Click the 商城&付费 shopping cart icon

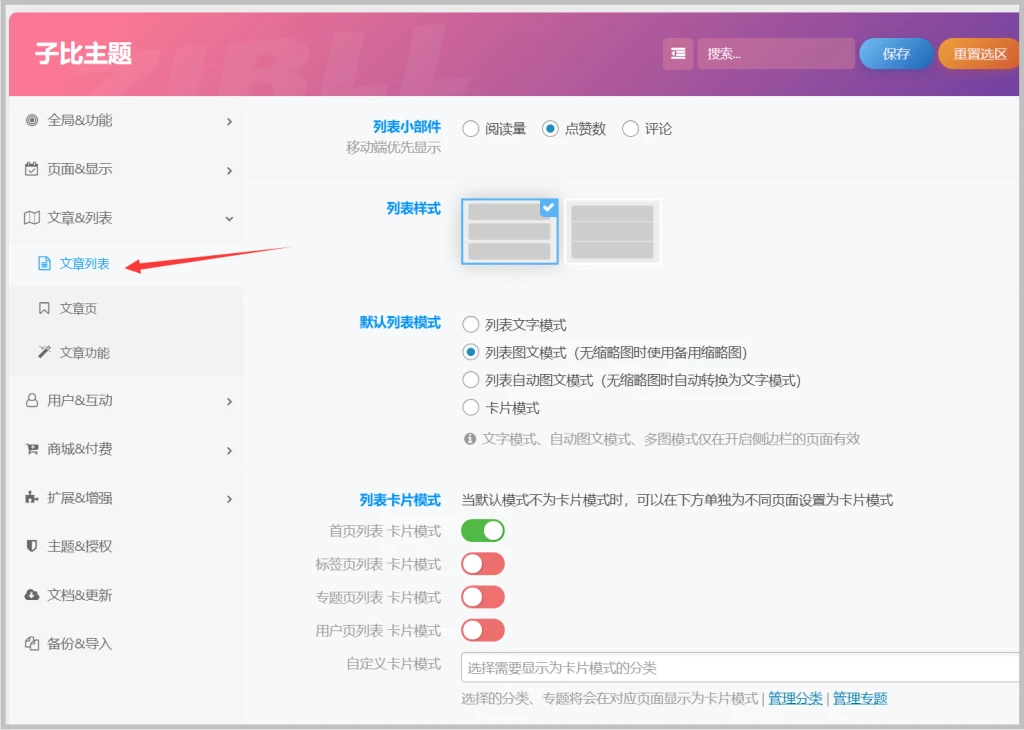(x=31, y=449)
